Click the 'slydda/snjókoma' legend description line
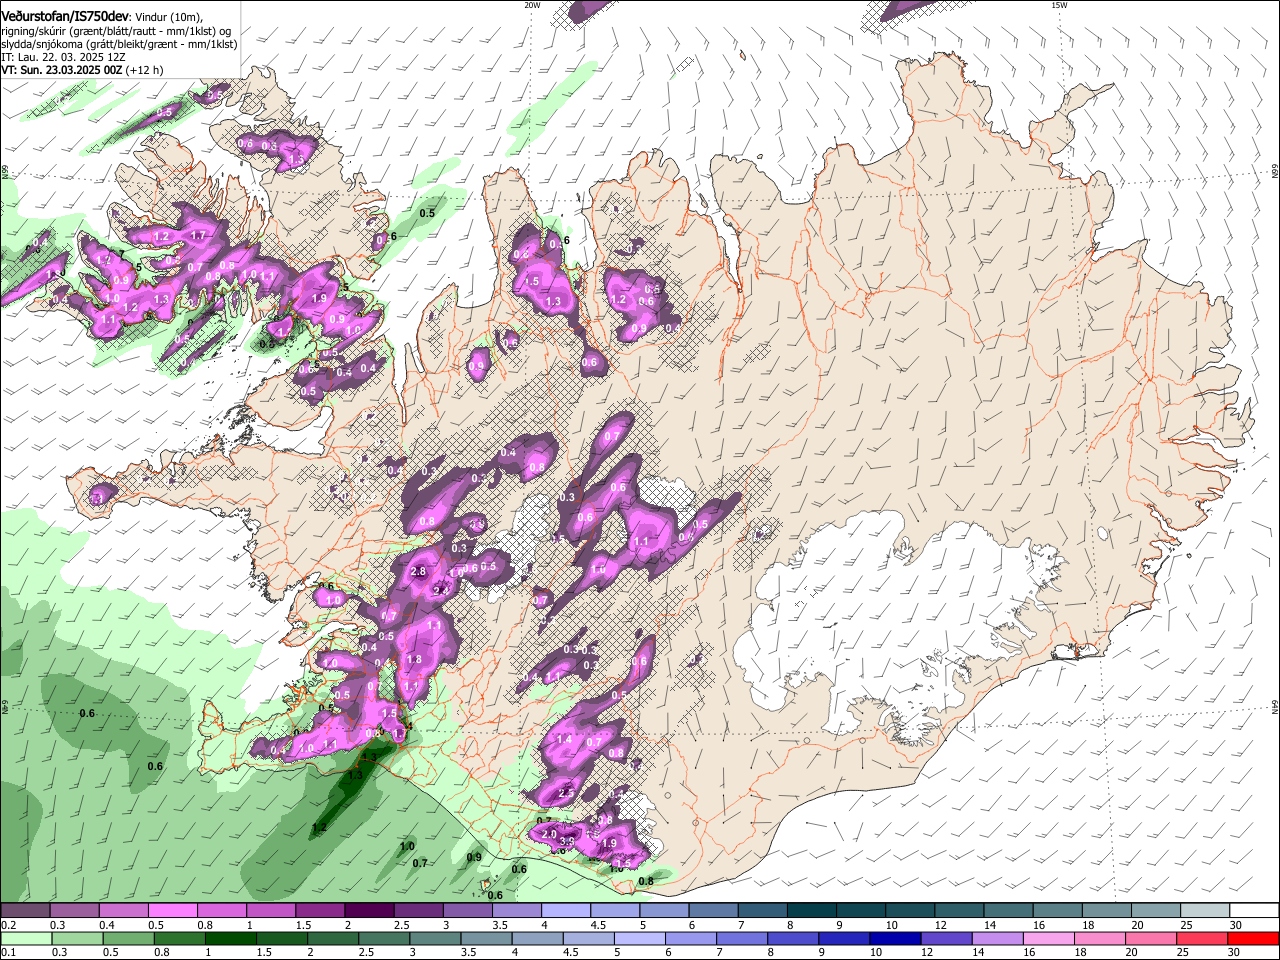 [119, 44]
